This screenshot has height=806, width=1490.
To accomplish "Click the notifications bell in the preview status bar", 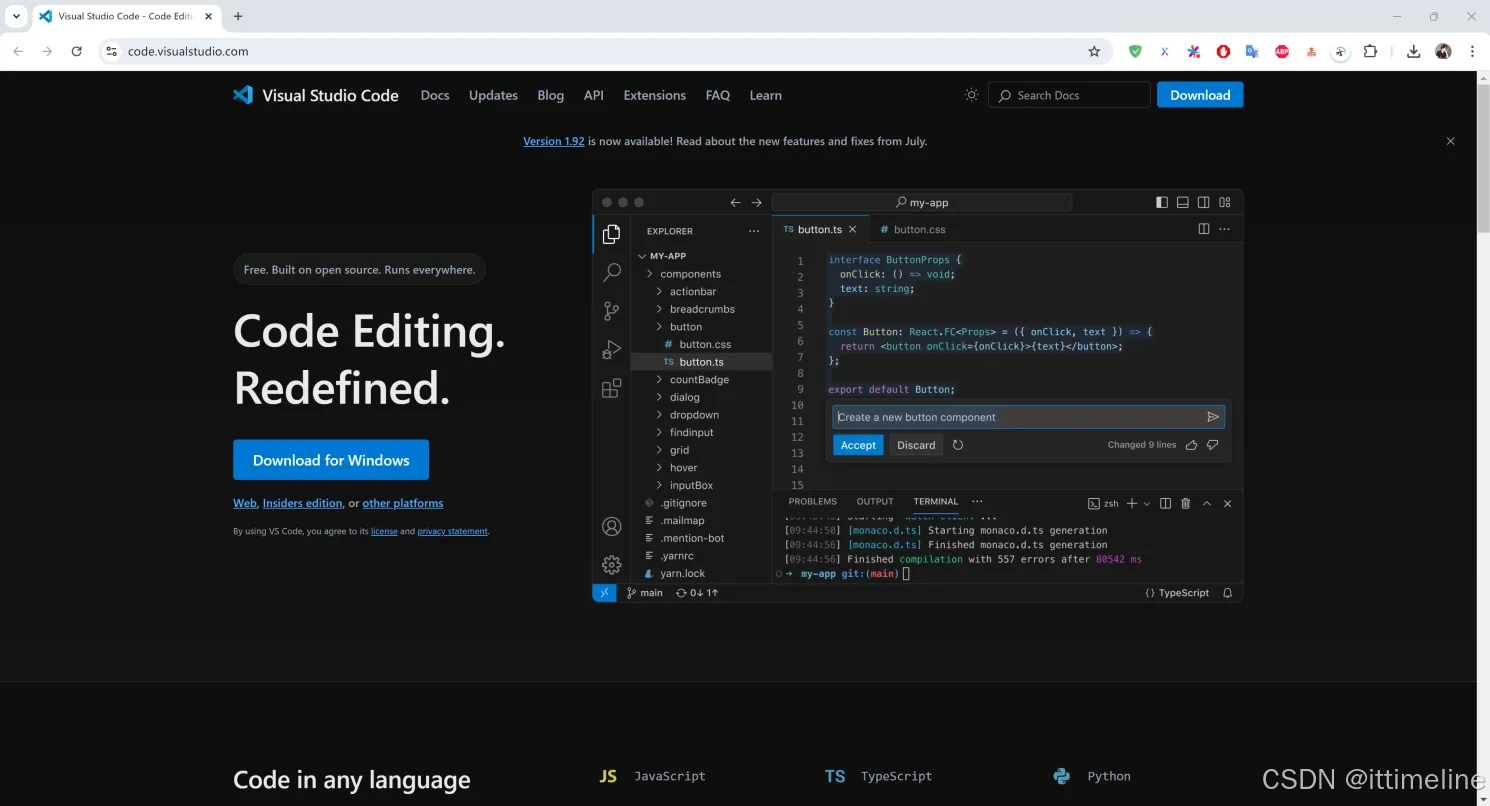I will coord(1227,593).
